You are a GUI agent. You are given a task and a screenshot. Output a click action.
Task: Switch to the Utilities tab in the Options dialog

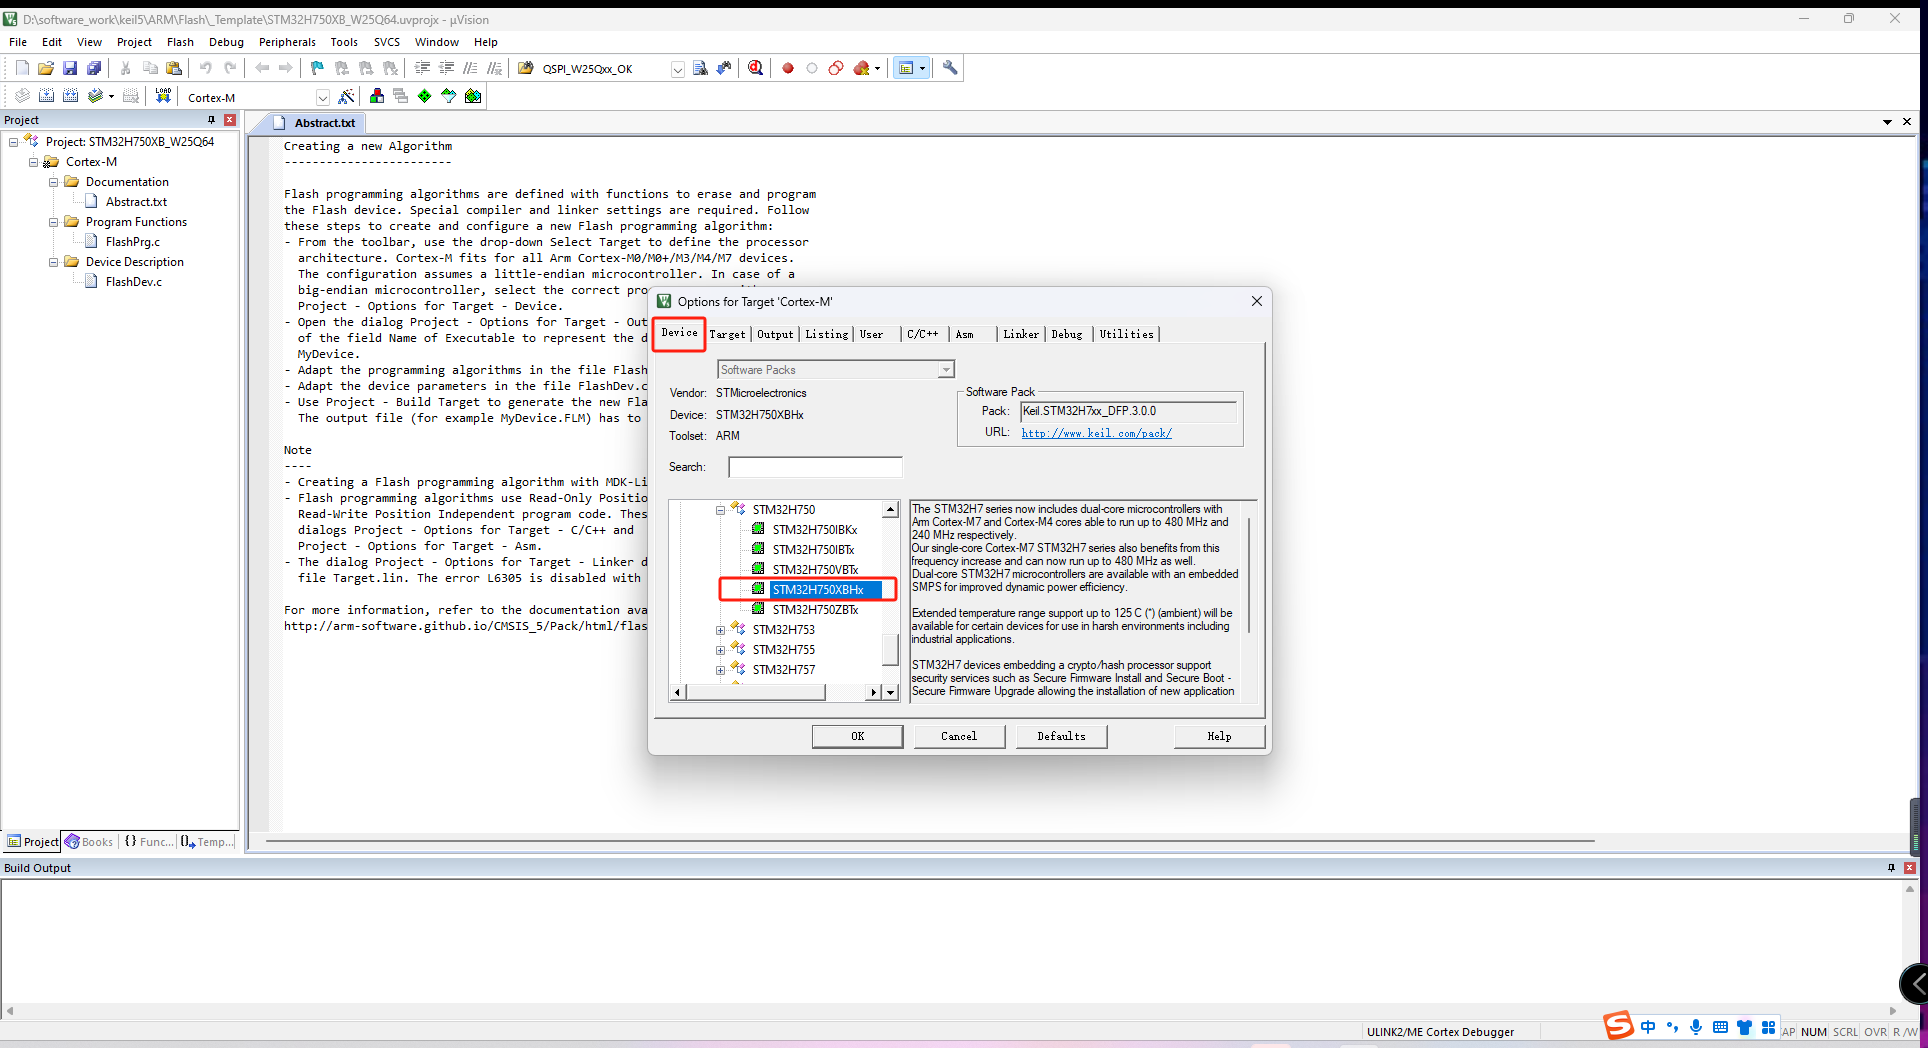pyautogui.click(x=1126, y=334)
